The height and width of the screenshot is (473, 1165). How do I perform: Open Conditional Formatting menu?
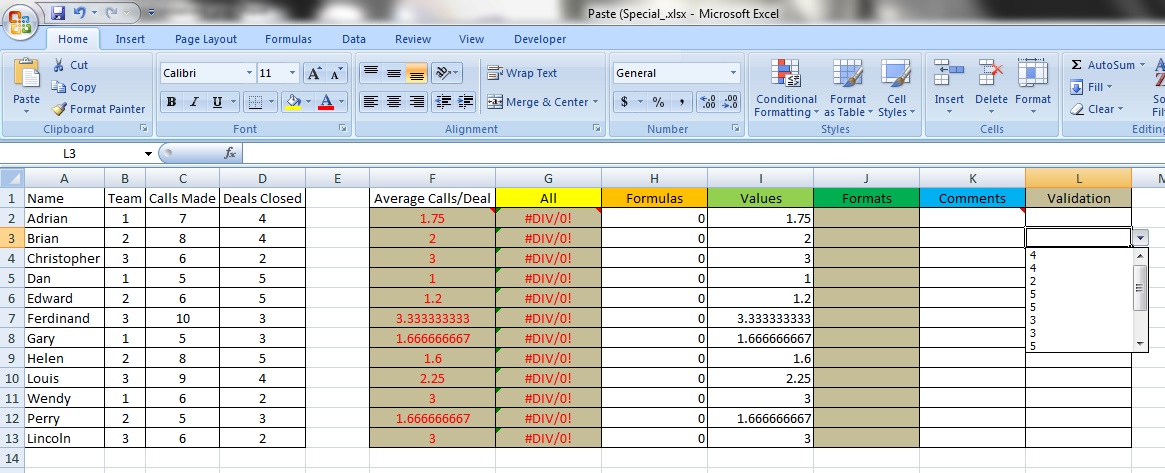[x=785, y=88]
